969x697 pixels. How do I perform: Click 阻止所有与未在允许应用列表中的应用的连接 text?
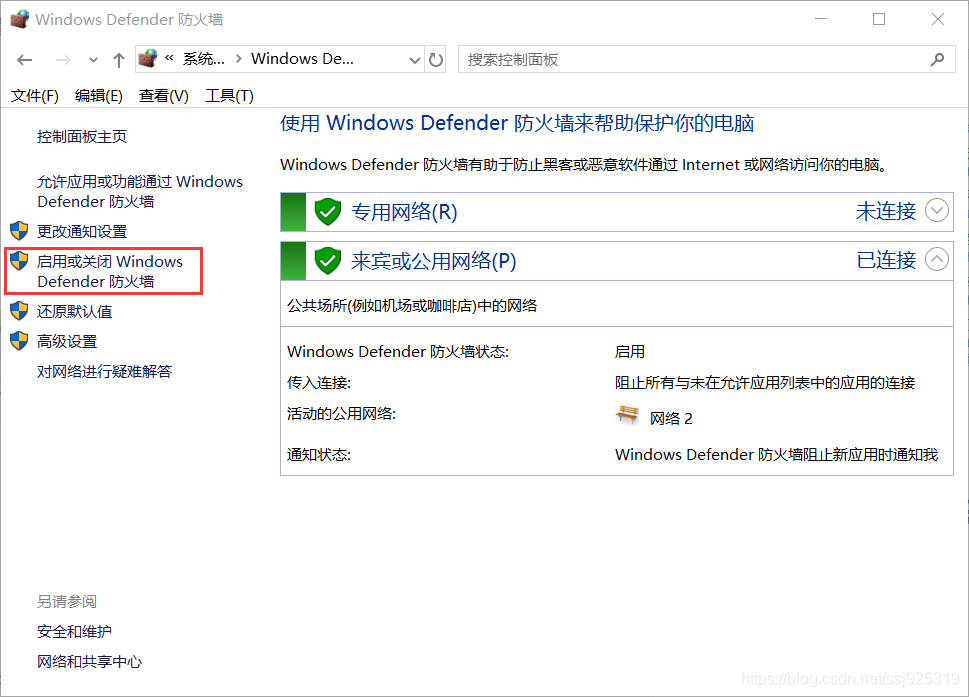click(764, 383)
